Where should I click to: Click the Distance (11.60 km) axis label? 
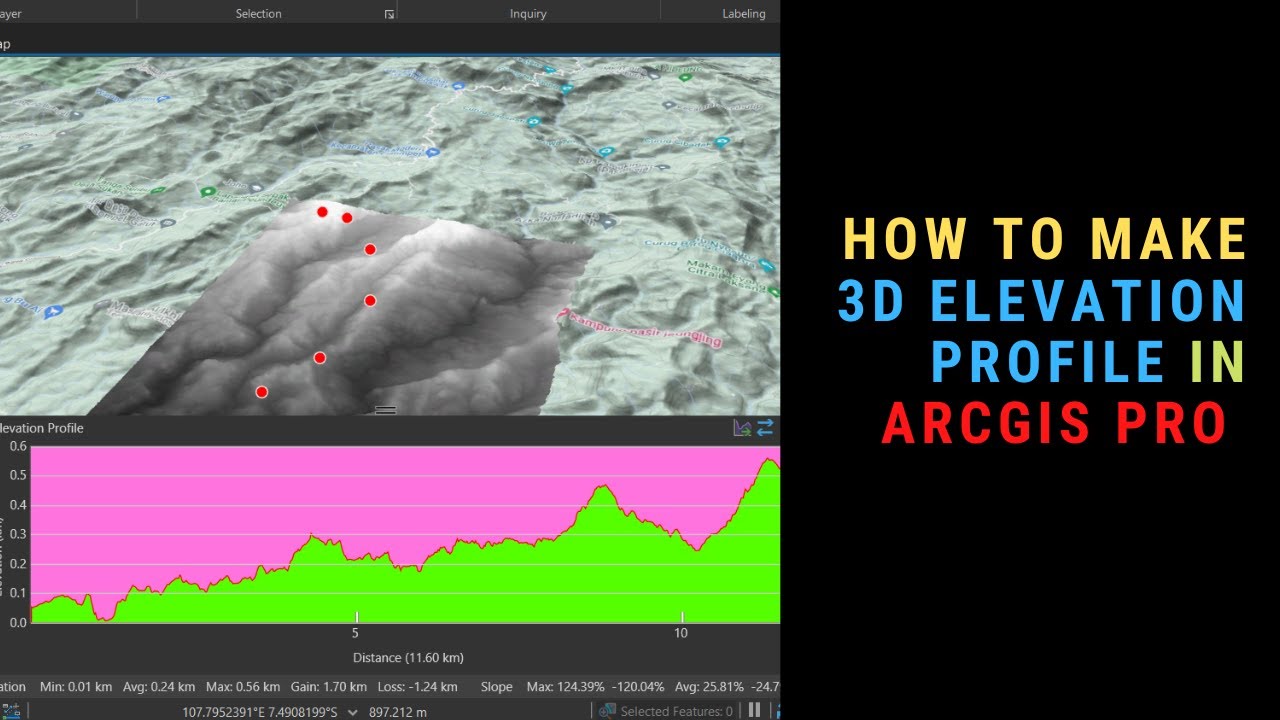(x=408, y=657)
